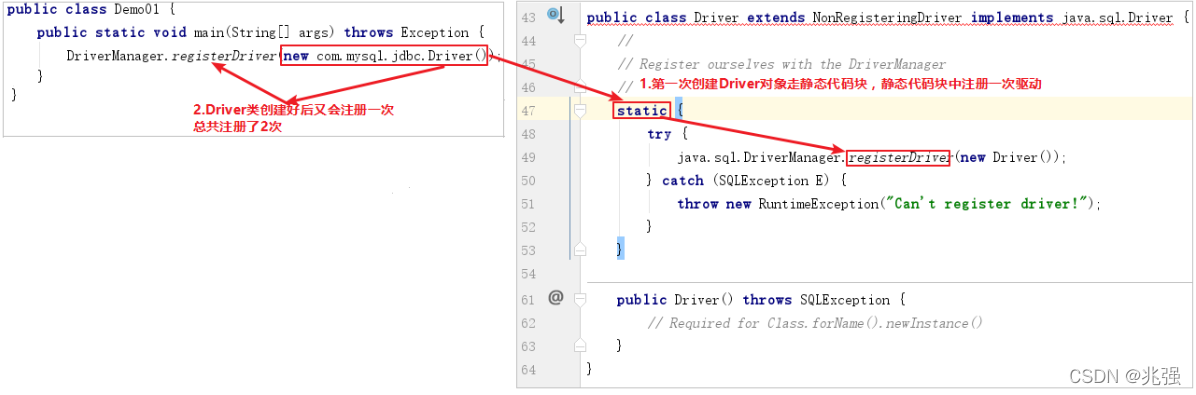Click 'throws Exception' in Demo01 main signature
The height and width of the screenshot is (395, 1196).
click(408, 33)
